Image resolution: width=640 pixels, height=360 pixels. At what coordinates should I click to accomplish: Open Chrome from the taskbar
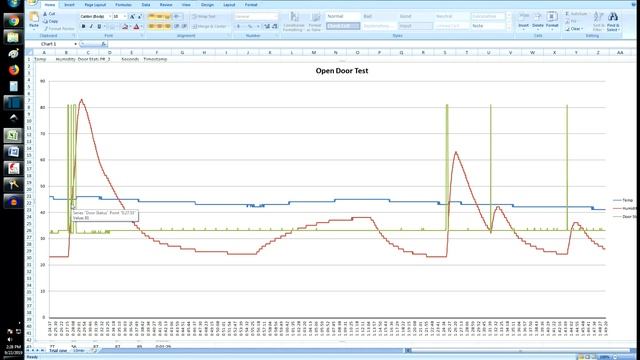[x=13, y=20]
